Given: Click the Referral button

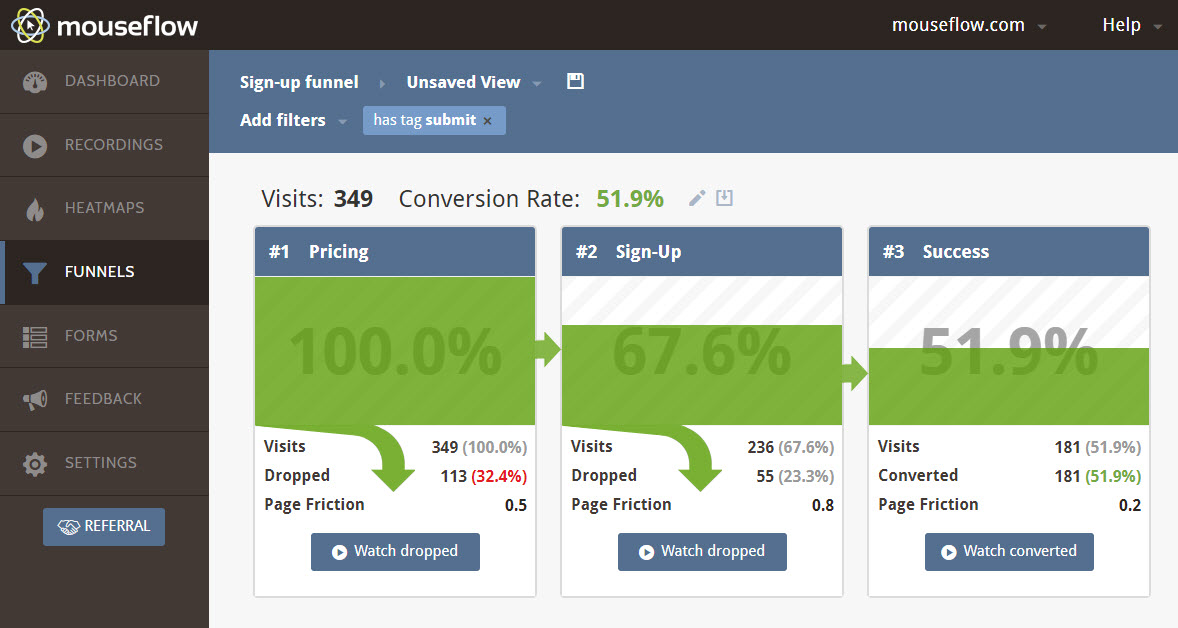Looking at the screenshot, I should pos(104,527).
